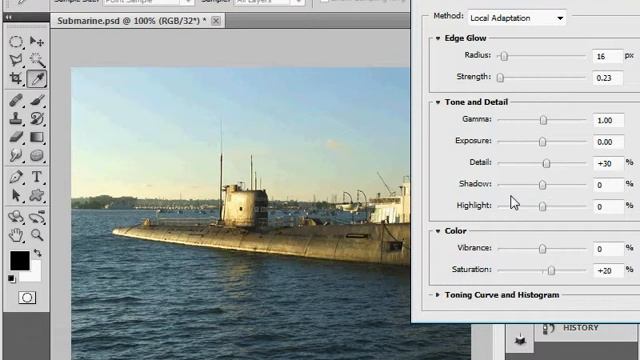Expand Toning Curve and Histogram section

pyautogui.click(x=438, y=295)
